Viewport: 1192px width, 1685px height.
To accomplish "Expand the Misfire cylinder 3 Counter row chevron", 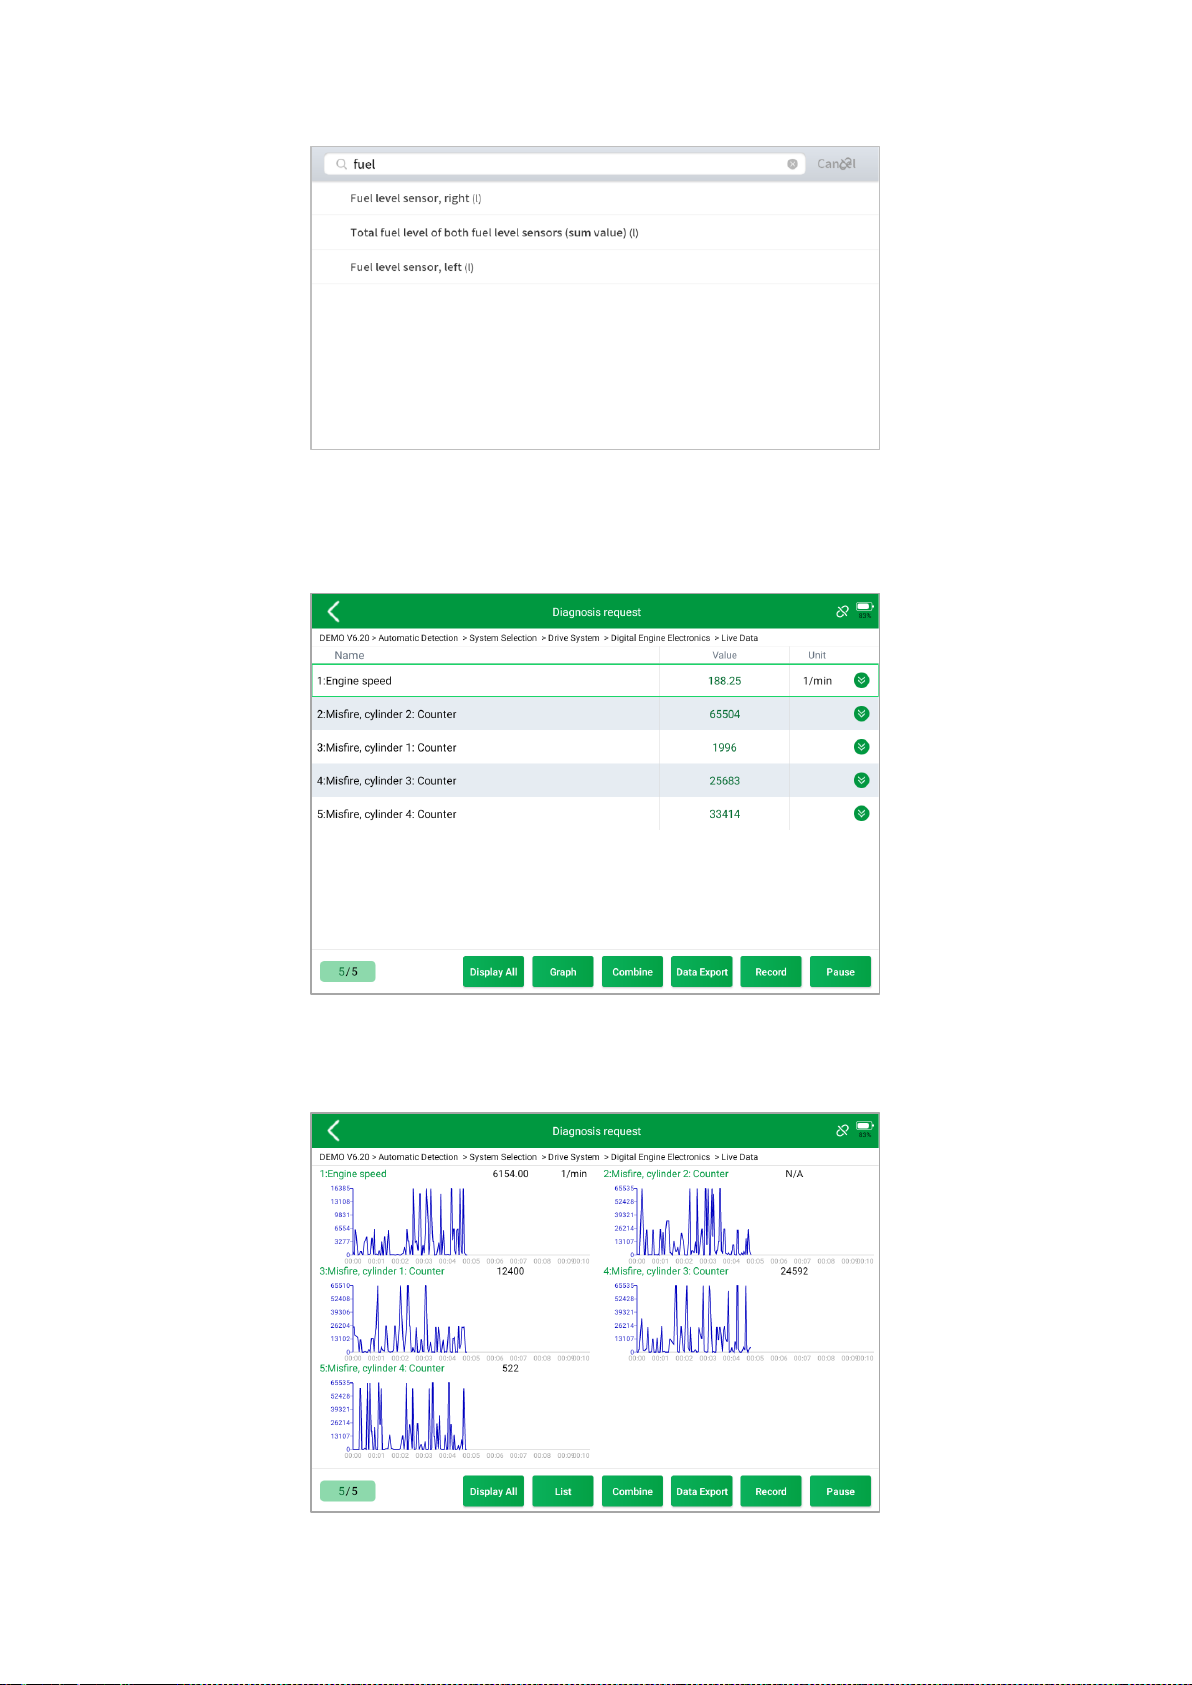I will pyautogui.click(x=861, y=780).
